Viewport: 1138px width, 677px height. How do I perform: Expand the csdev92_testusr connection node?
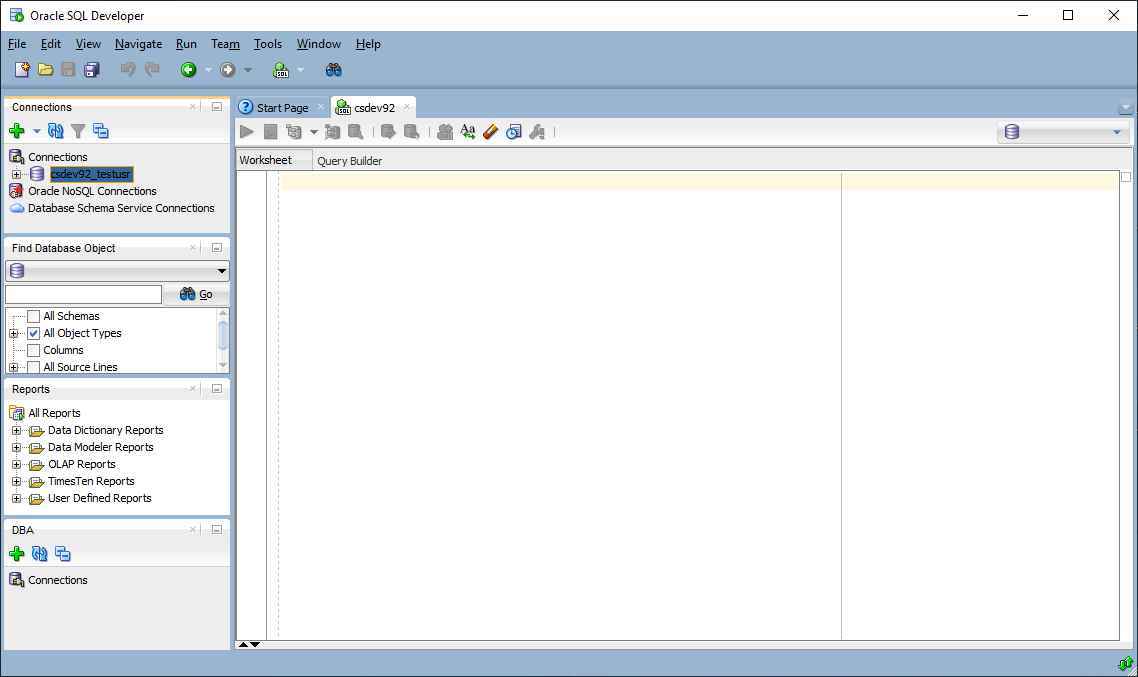[x=16, y=174]
